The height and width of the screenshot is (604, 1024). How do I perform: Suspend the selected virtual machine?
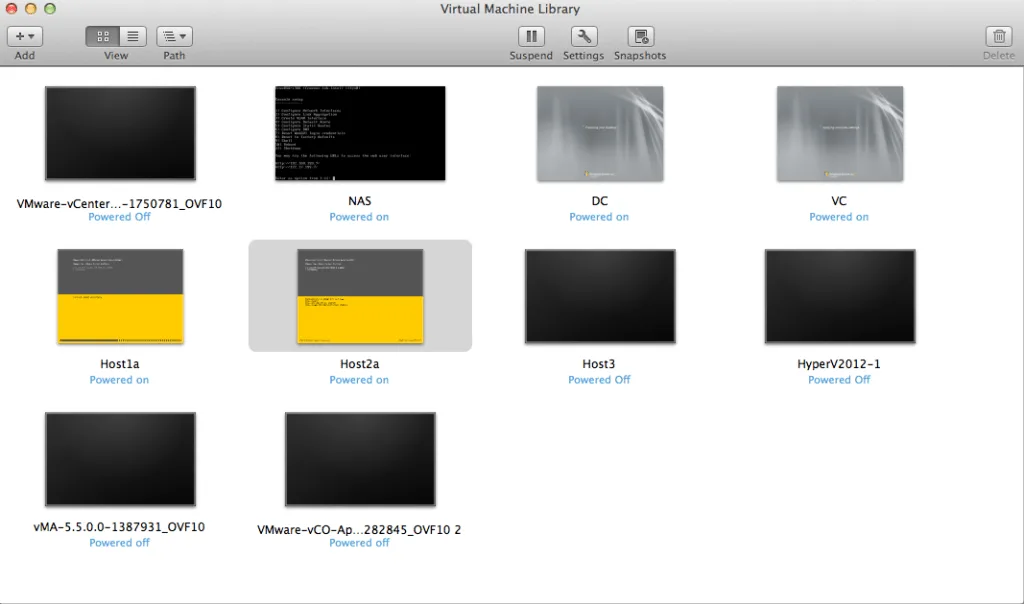pyautogui.click(x=531, y=37)
